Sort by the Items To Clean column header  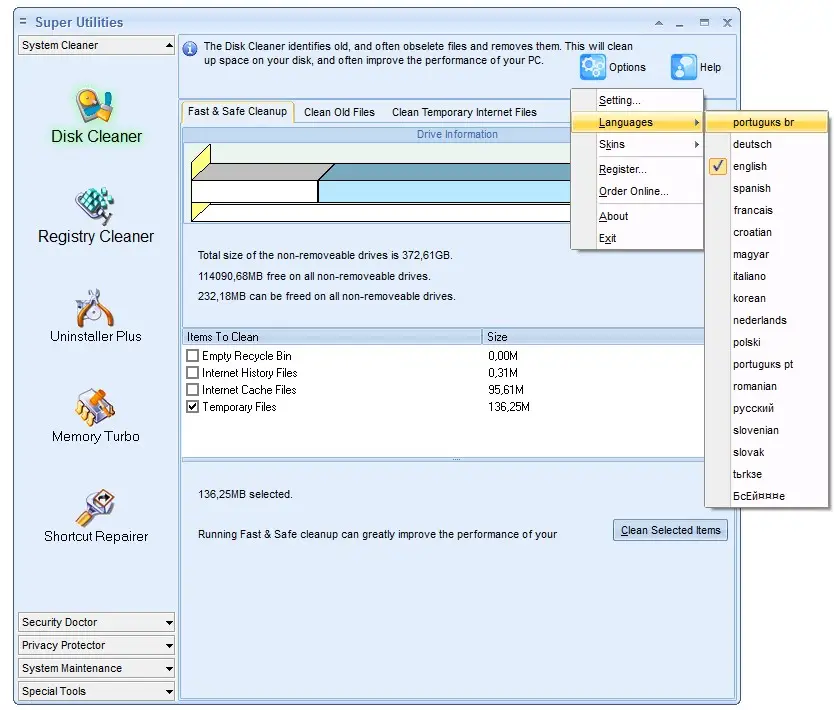[332, 337]
